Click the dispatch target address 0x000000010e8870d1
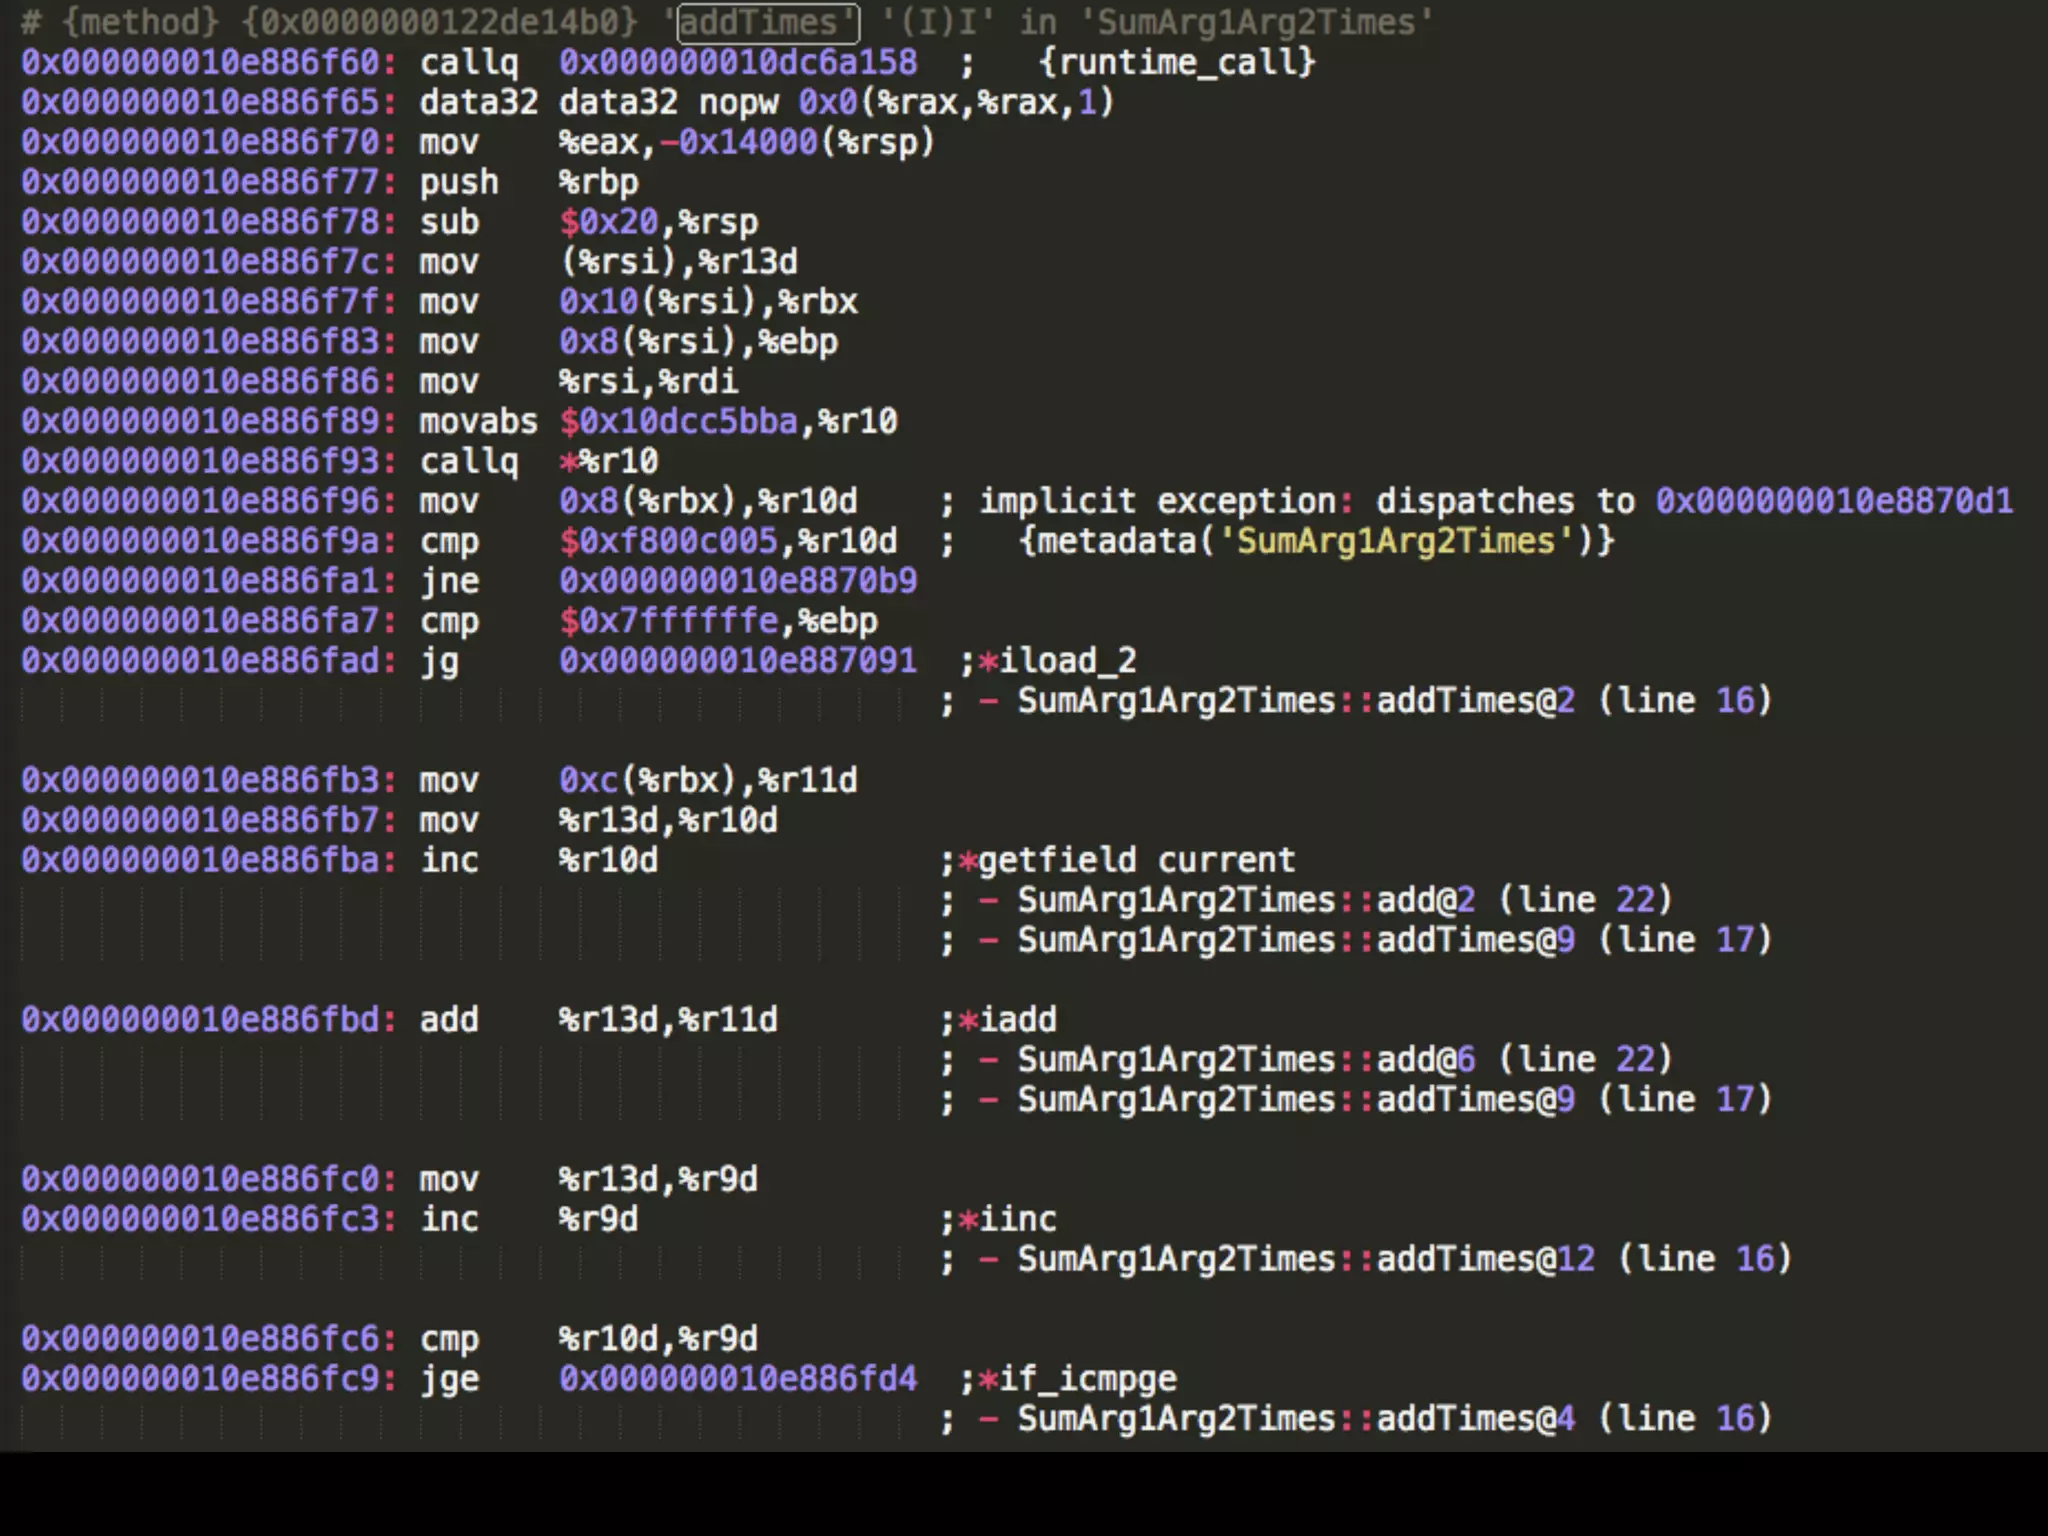The width and height of the screenshot is (2048, 1536). 1833,501
